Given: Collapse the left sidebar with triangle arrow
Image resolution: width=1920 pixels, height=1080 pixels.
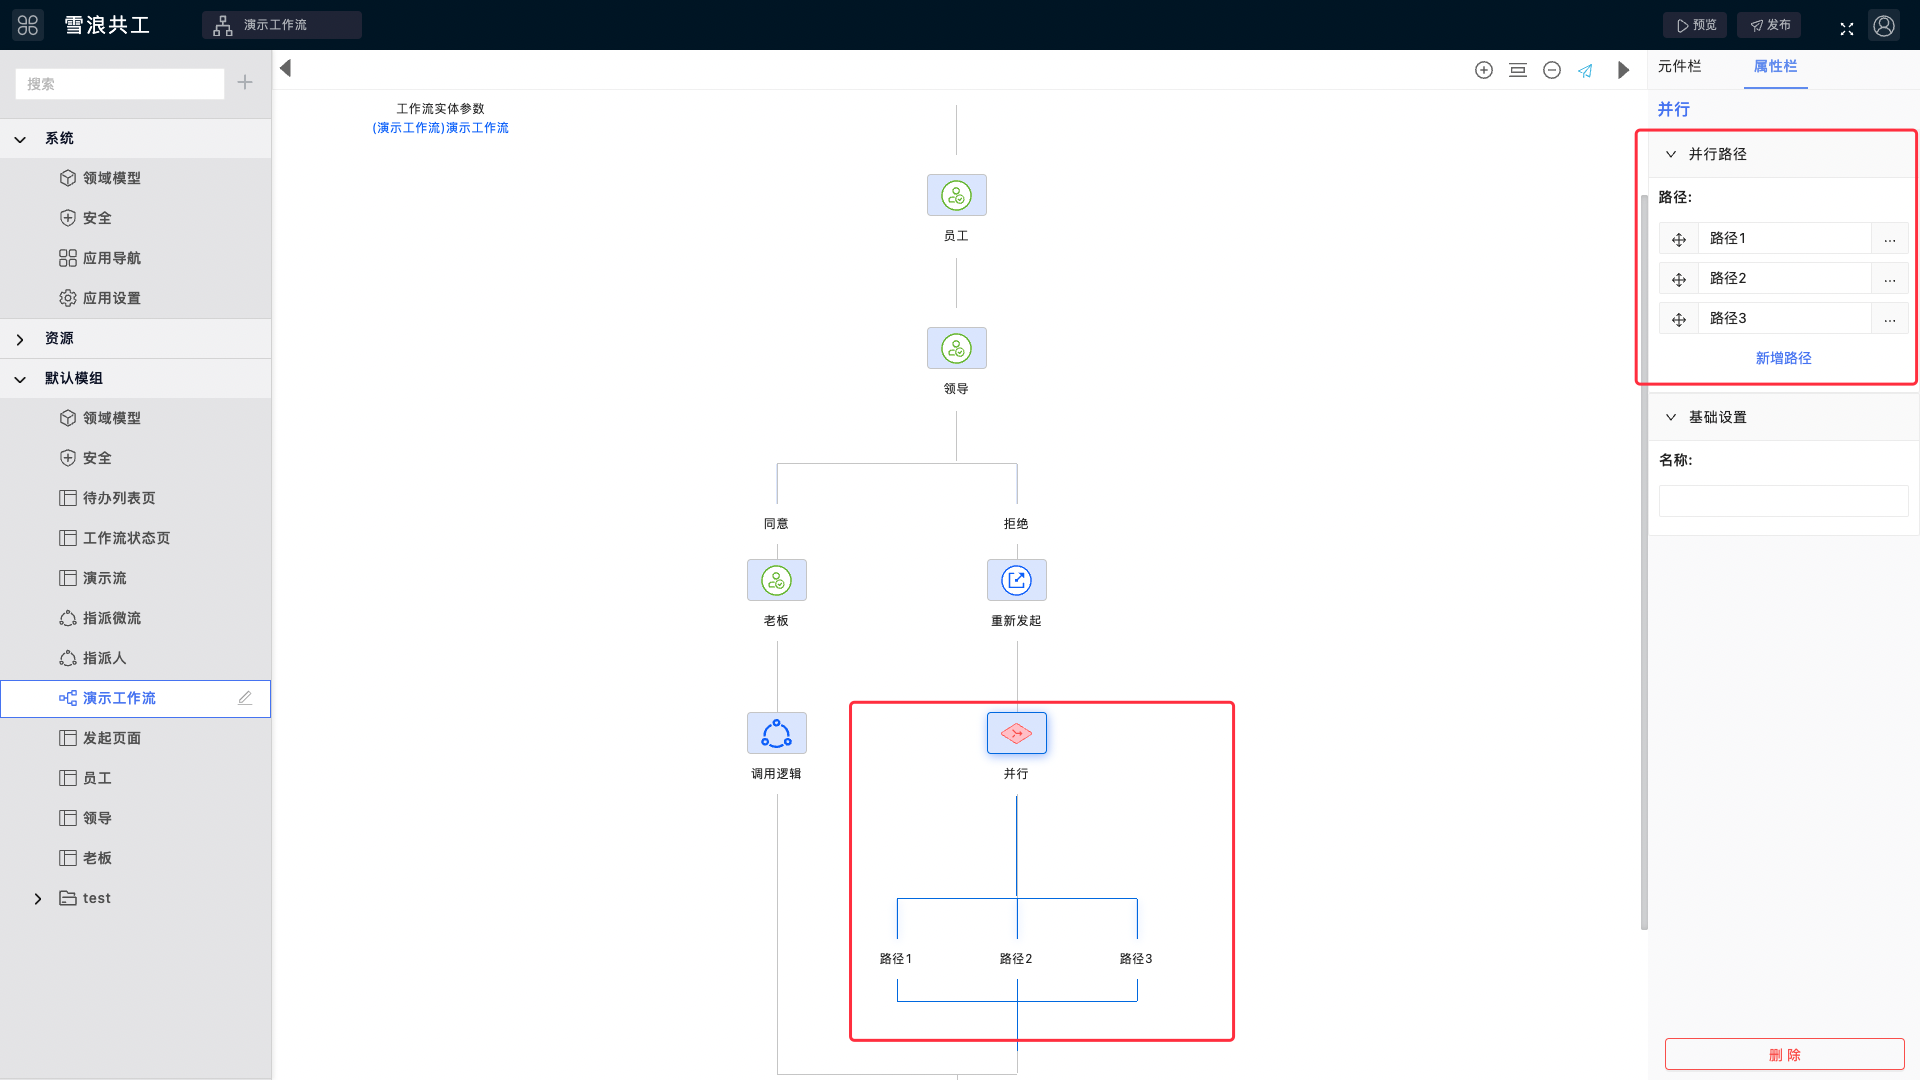Looking at the screenshot, I should point(286,68).
